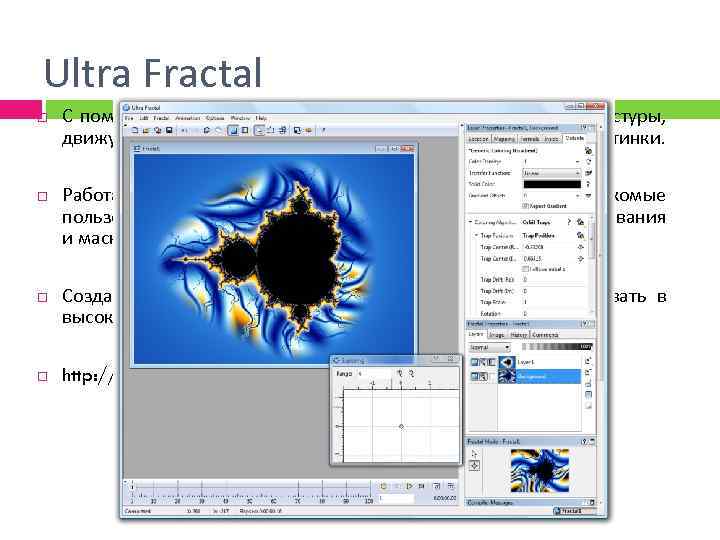Click the icon right of Transfer Function

pos(588,173)
